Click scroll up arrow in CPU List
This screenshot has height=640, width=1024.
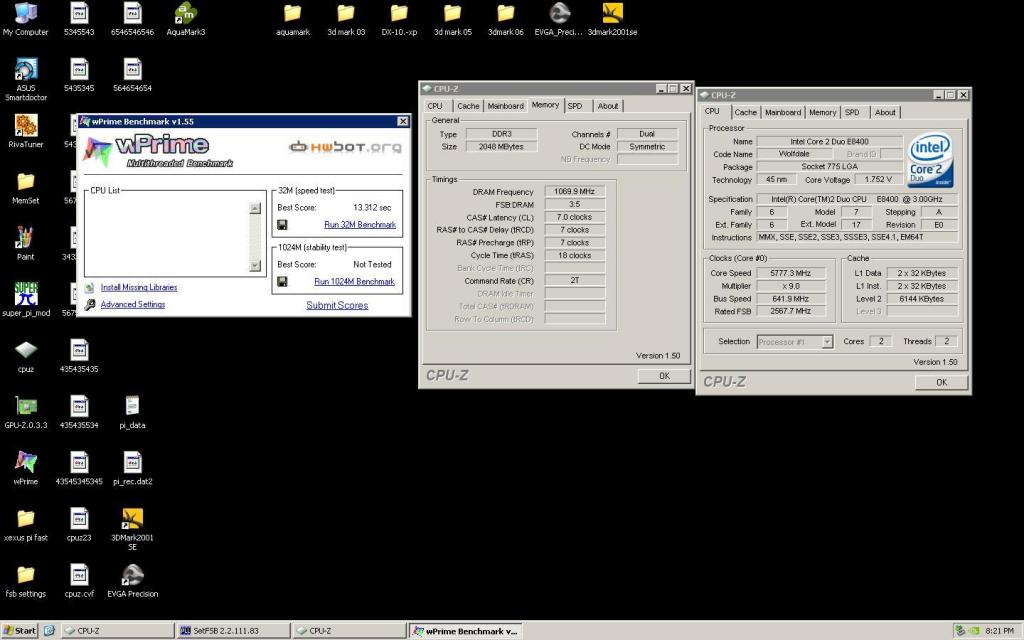[x=255, y=208]
